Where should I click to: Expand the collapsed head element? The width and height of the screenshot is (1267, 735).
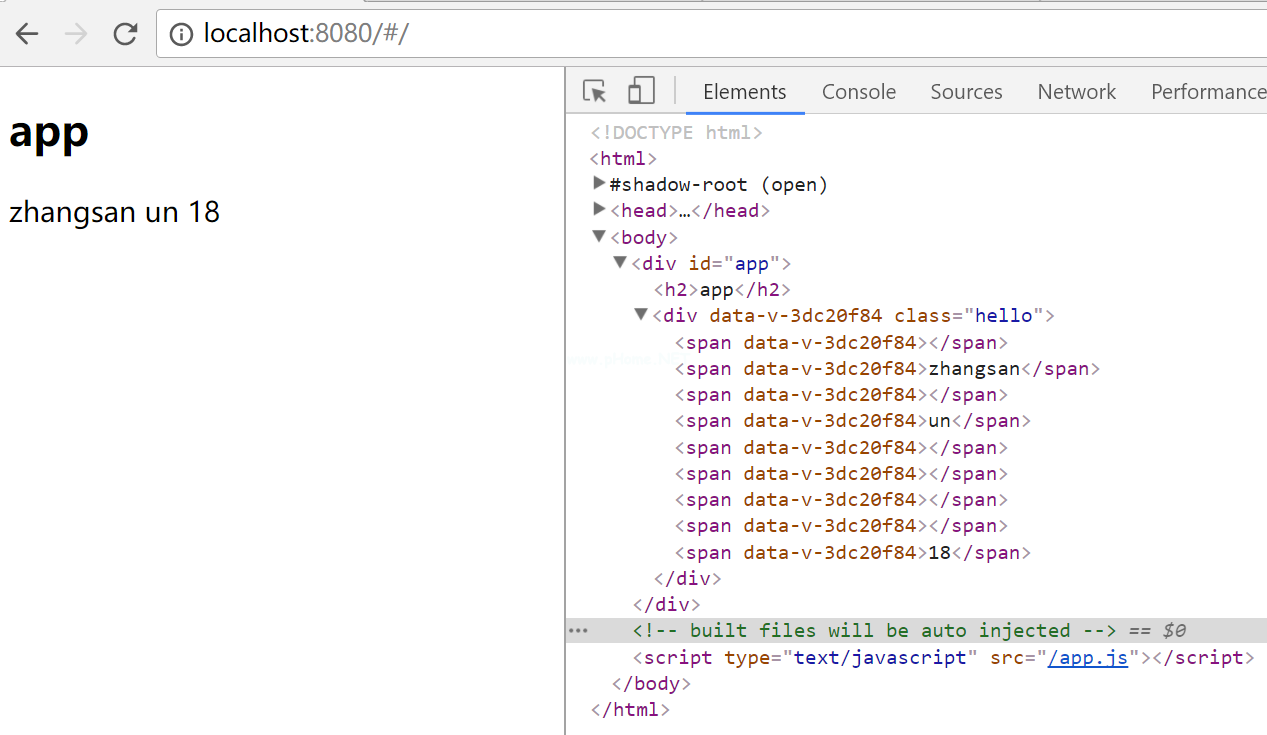pos(599,210)
